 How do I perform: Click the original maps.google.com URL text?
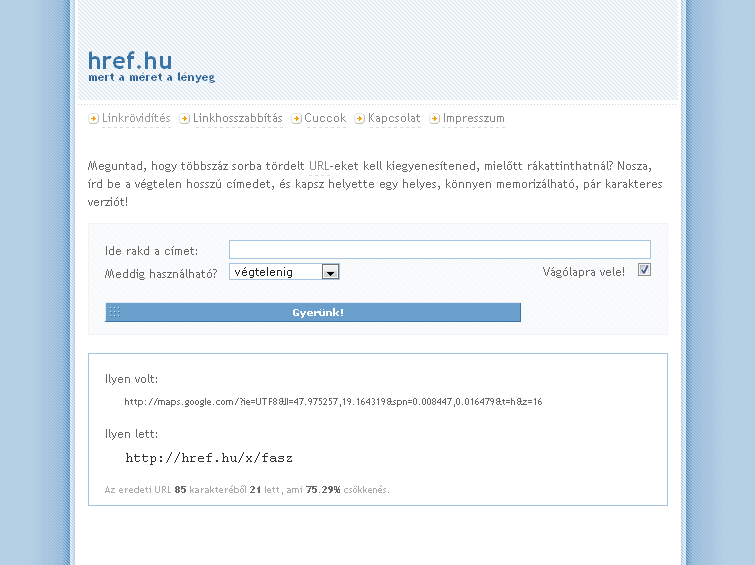pos(333,402)
